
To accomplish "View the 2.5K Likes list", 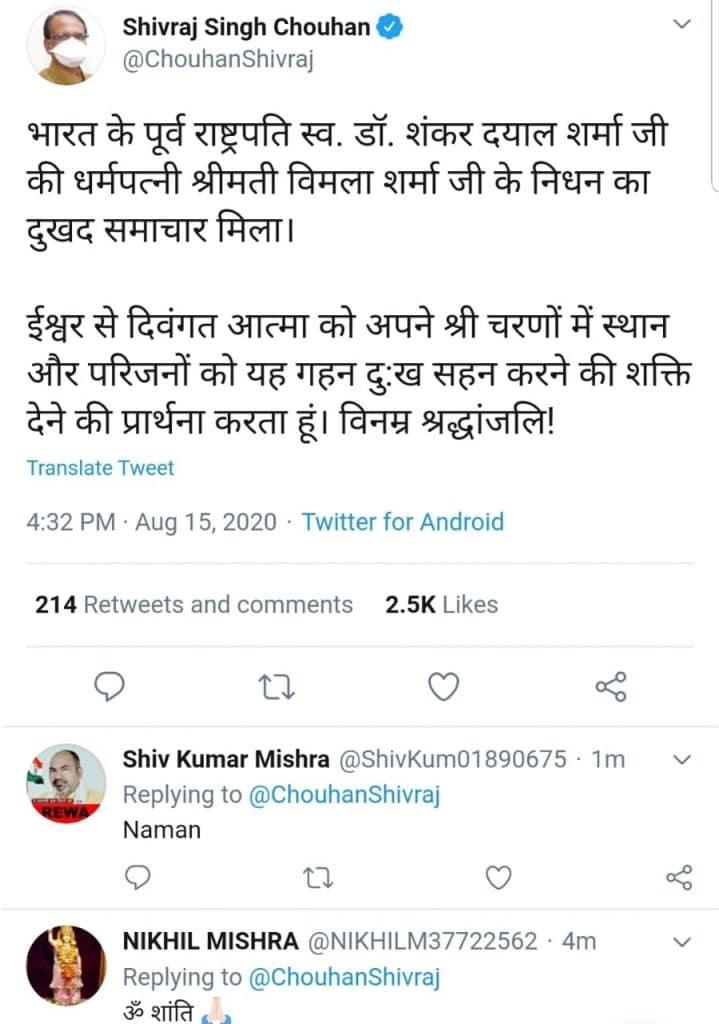I will (x=441, y=604).
